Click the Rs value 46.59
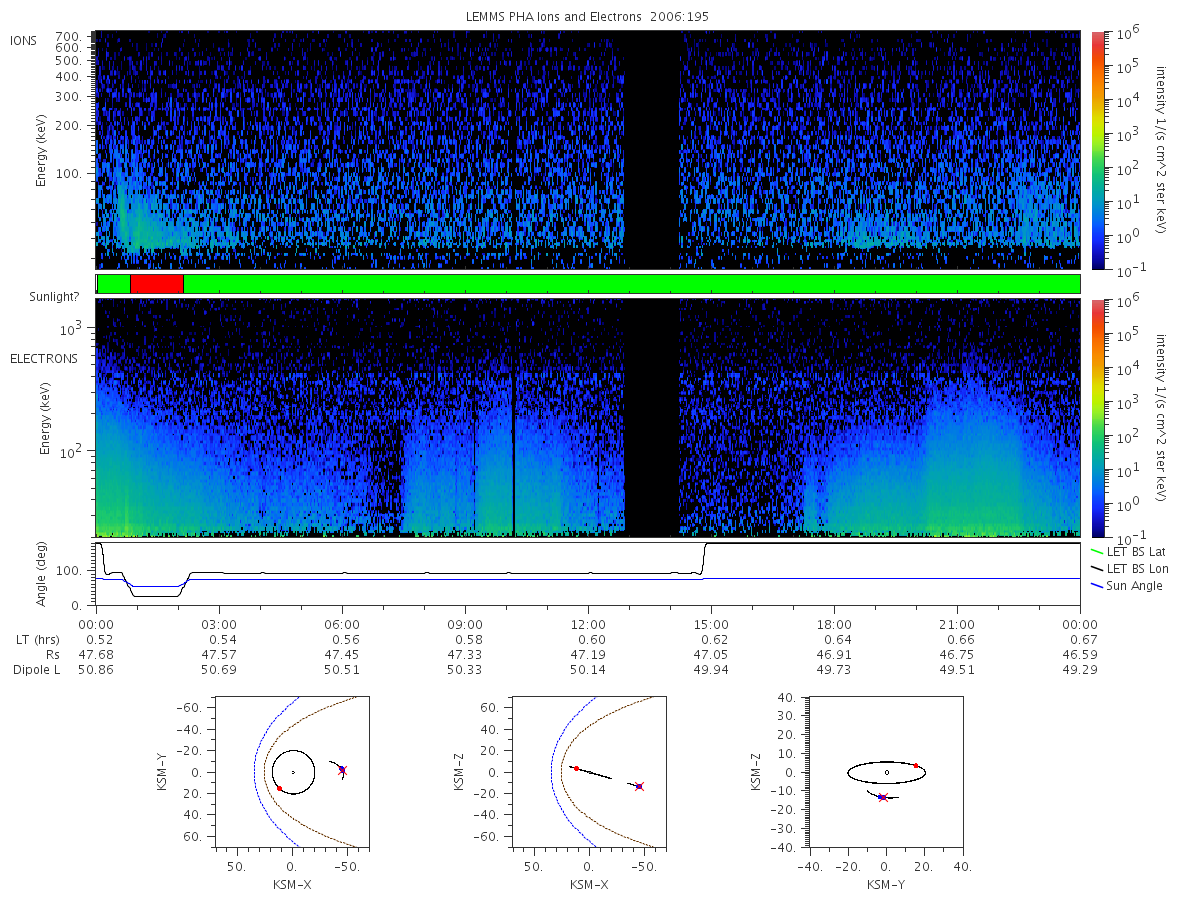1200x900 pixels. (1080, 655)
